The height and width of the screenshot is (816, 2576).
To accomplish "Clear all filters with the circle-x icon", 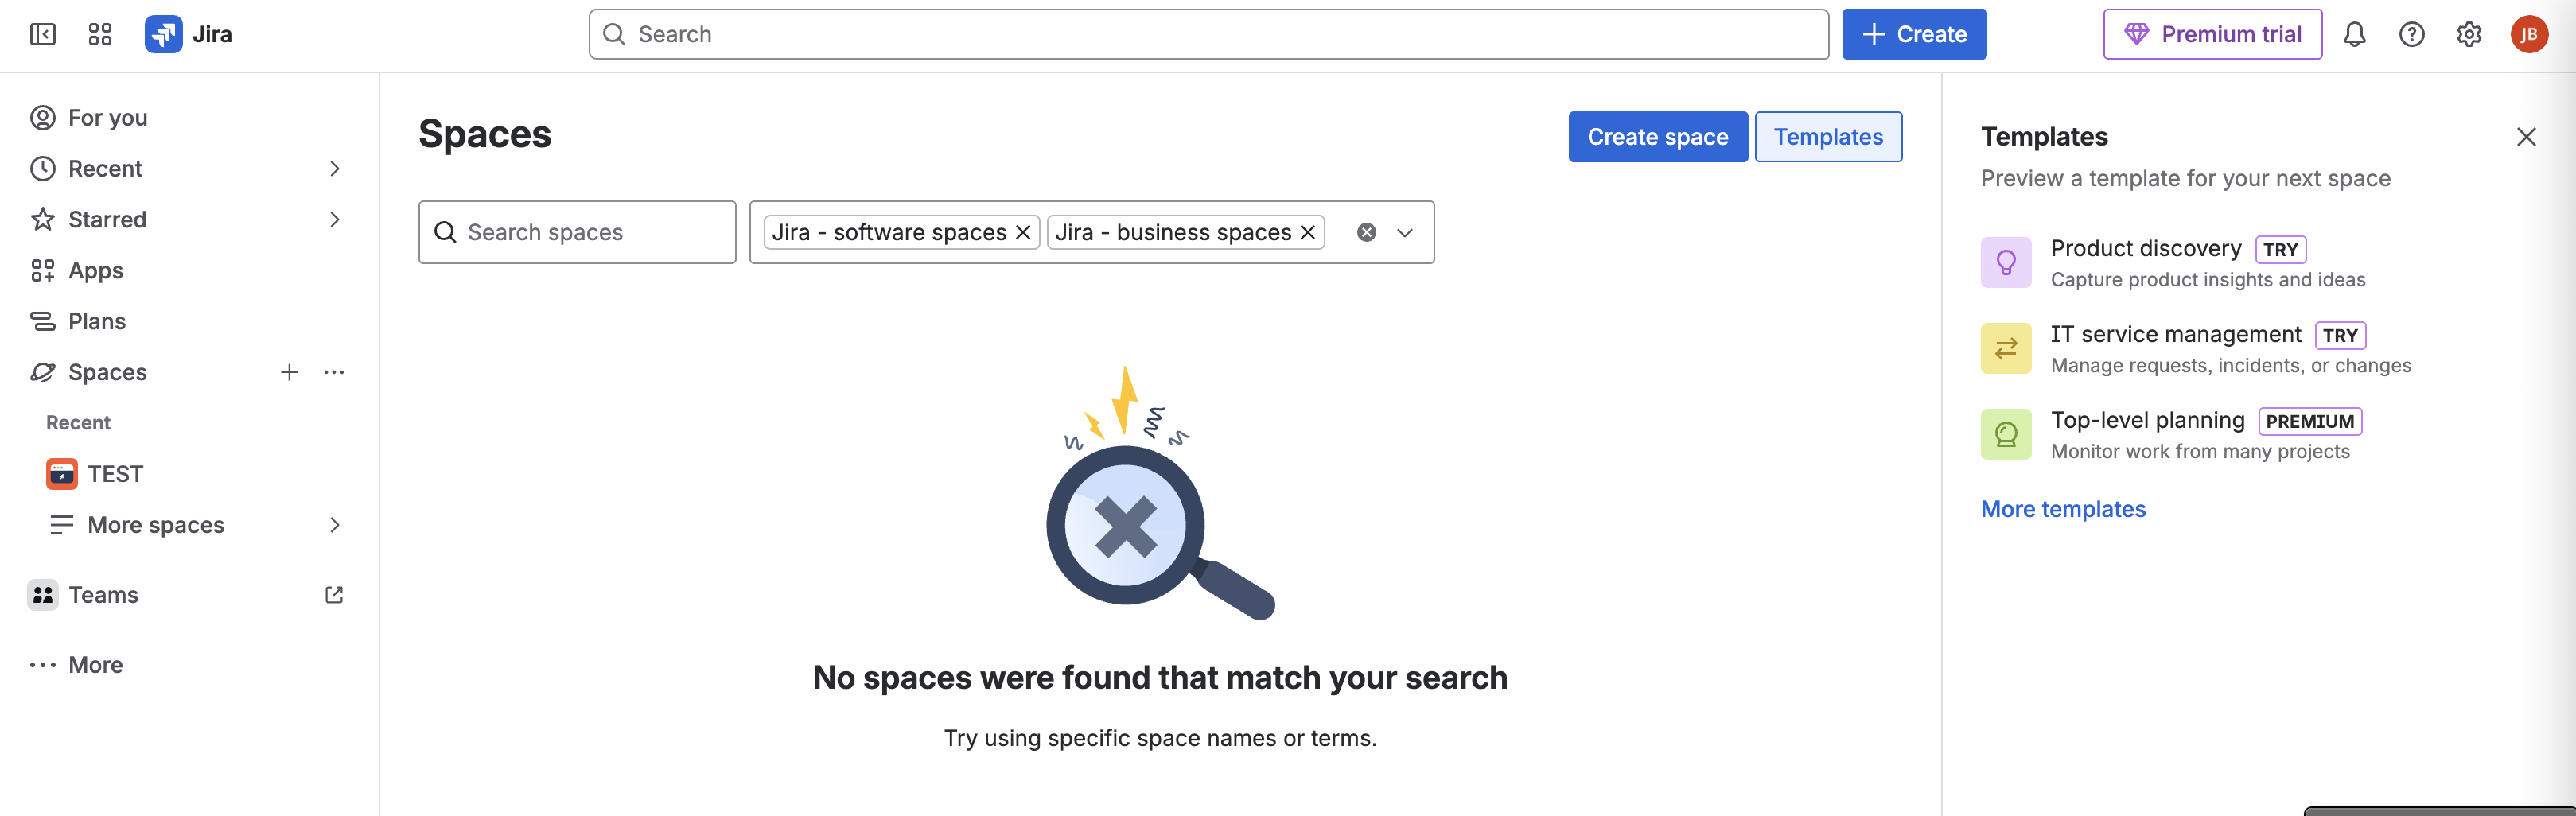I will 1365,232.
